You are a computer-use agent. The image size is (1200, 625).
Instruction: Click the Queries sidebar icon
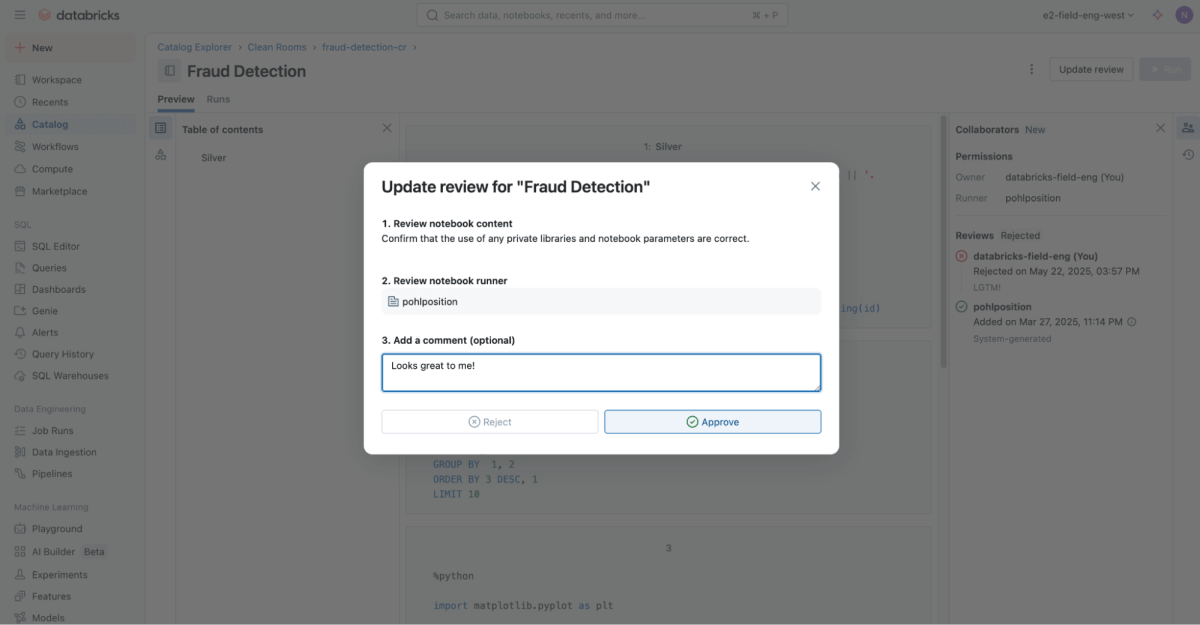[x=20, y=268]
